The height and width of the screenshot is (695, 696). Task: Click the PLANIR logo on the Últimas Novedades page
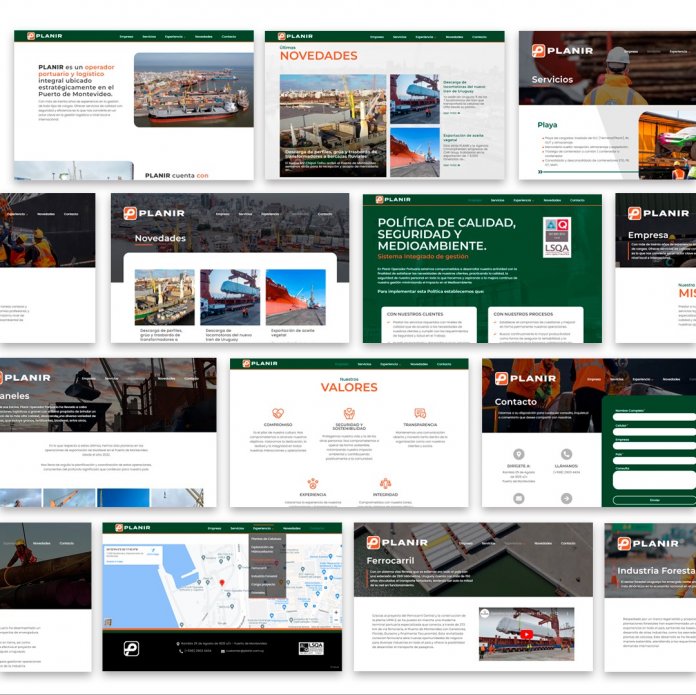(295, 36)
